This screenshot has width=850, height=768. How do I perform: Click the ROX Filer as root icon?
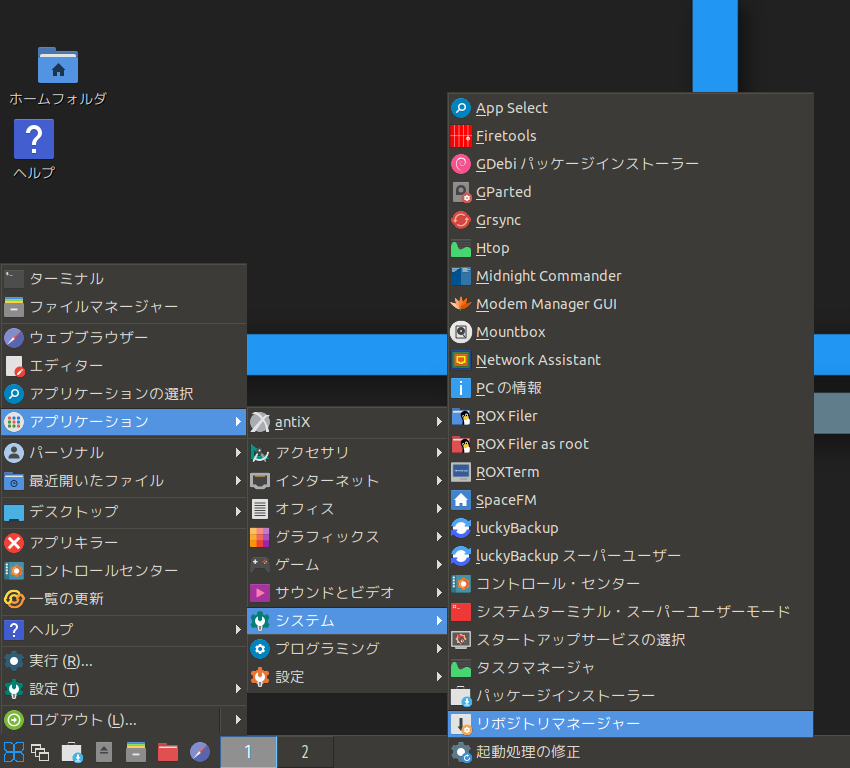point(461,444)
